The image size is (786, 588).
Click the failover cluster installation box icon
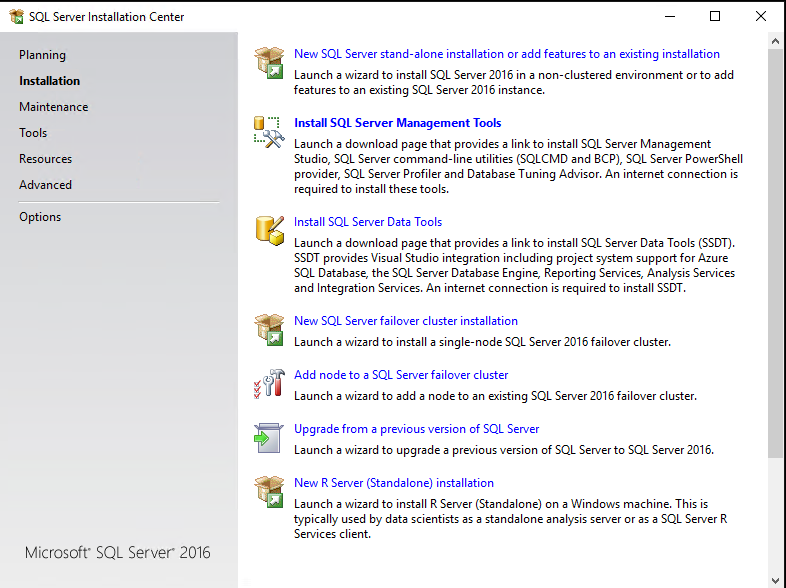pos(269,329)
